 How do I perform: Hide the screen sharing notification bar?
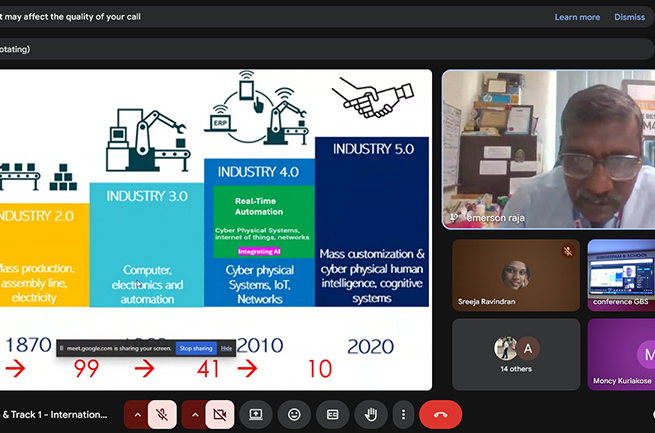click(x=227, y=348)
